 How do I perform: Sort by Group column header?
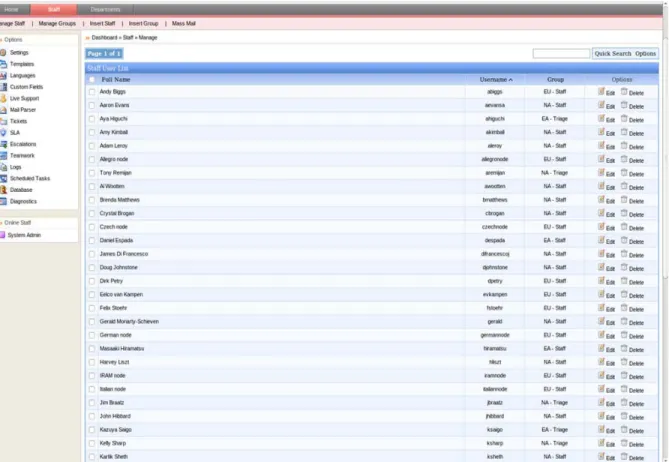coord(556,80)
